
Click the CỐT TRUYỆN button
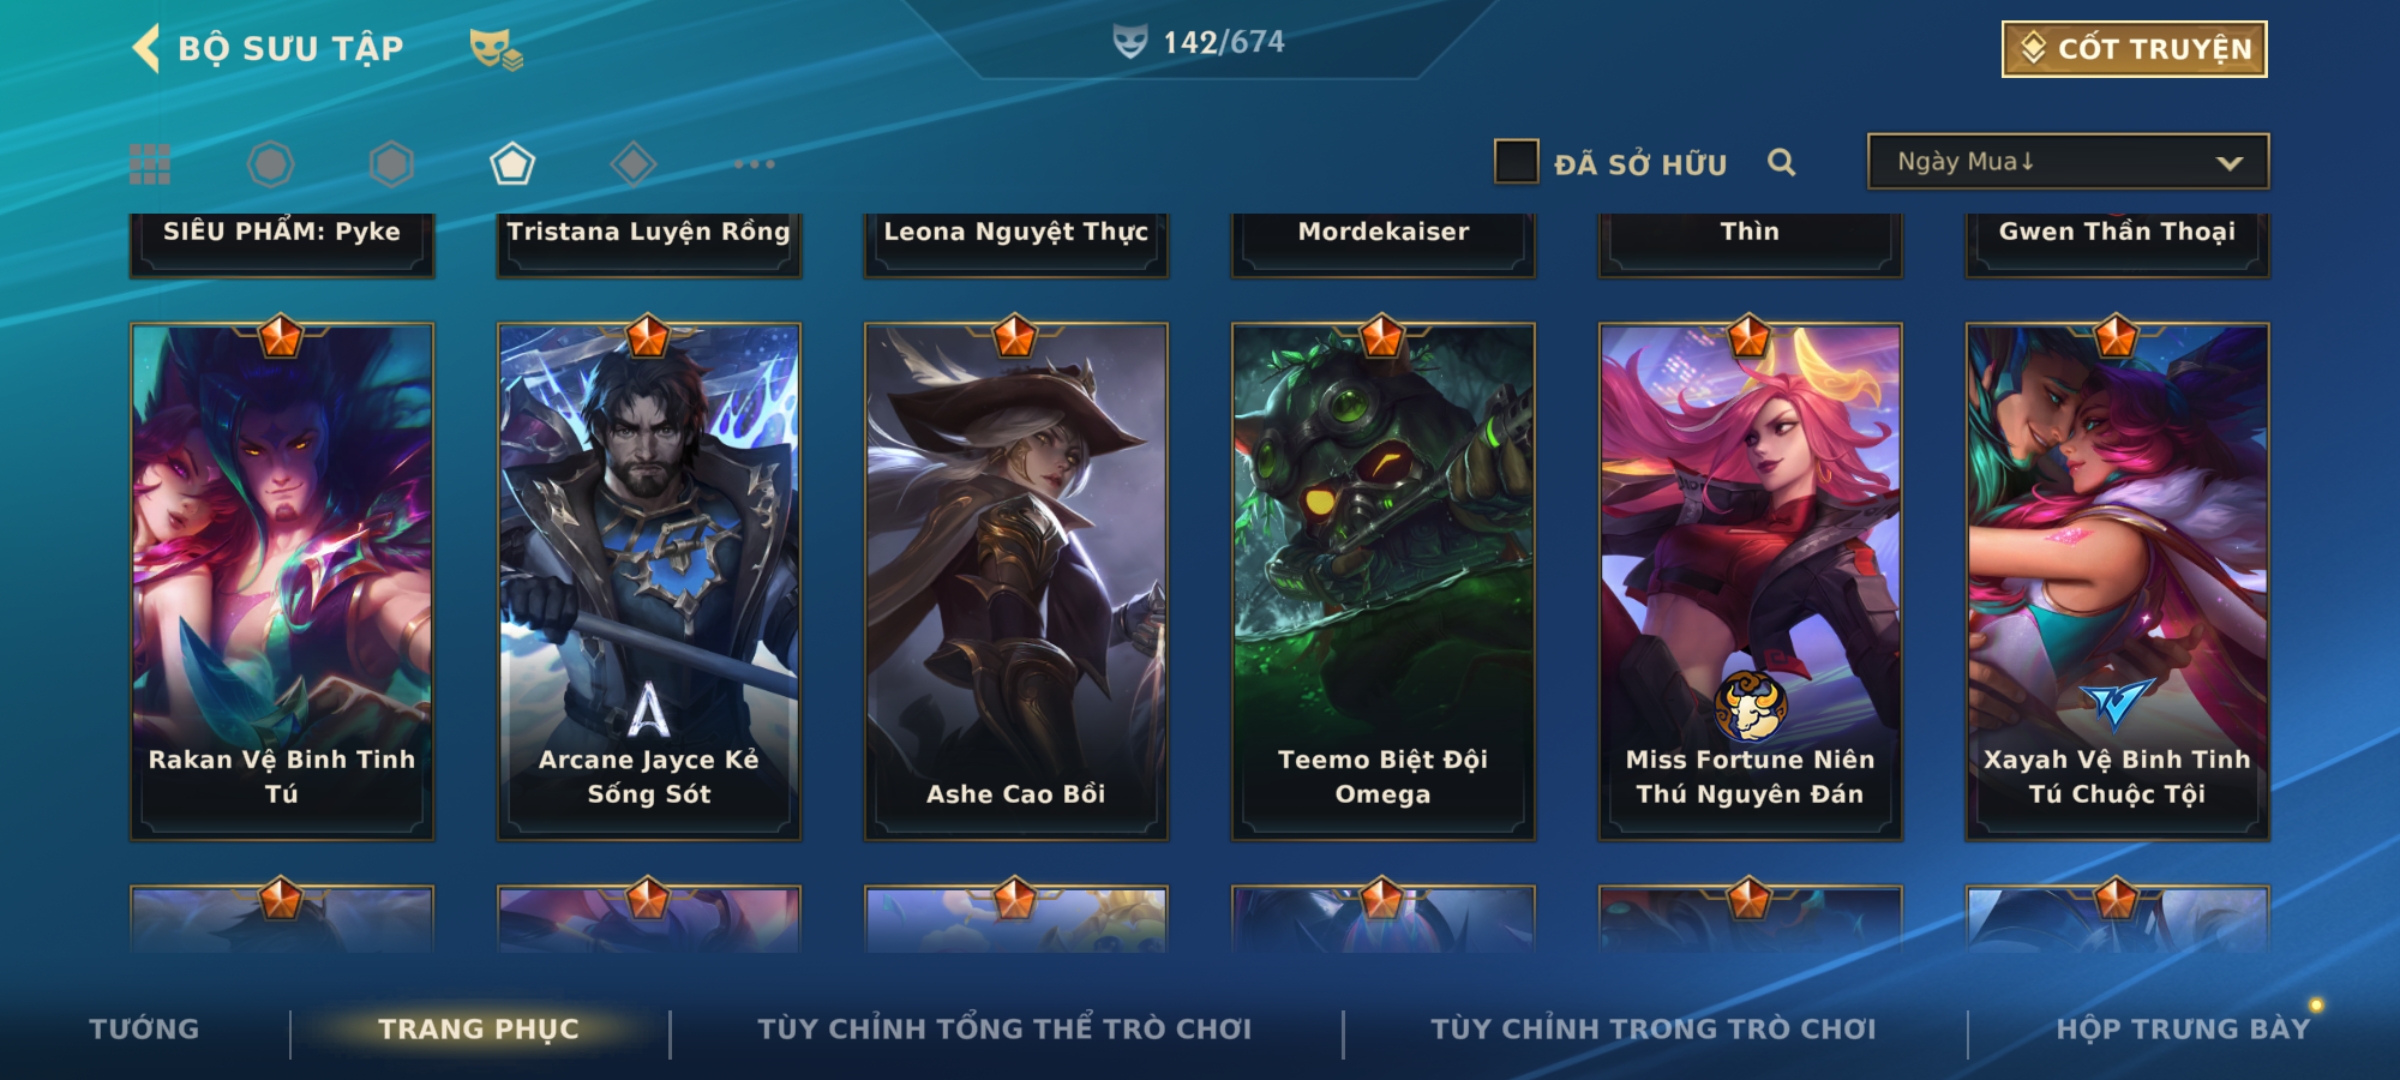(2134, 49)
